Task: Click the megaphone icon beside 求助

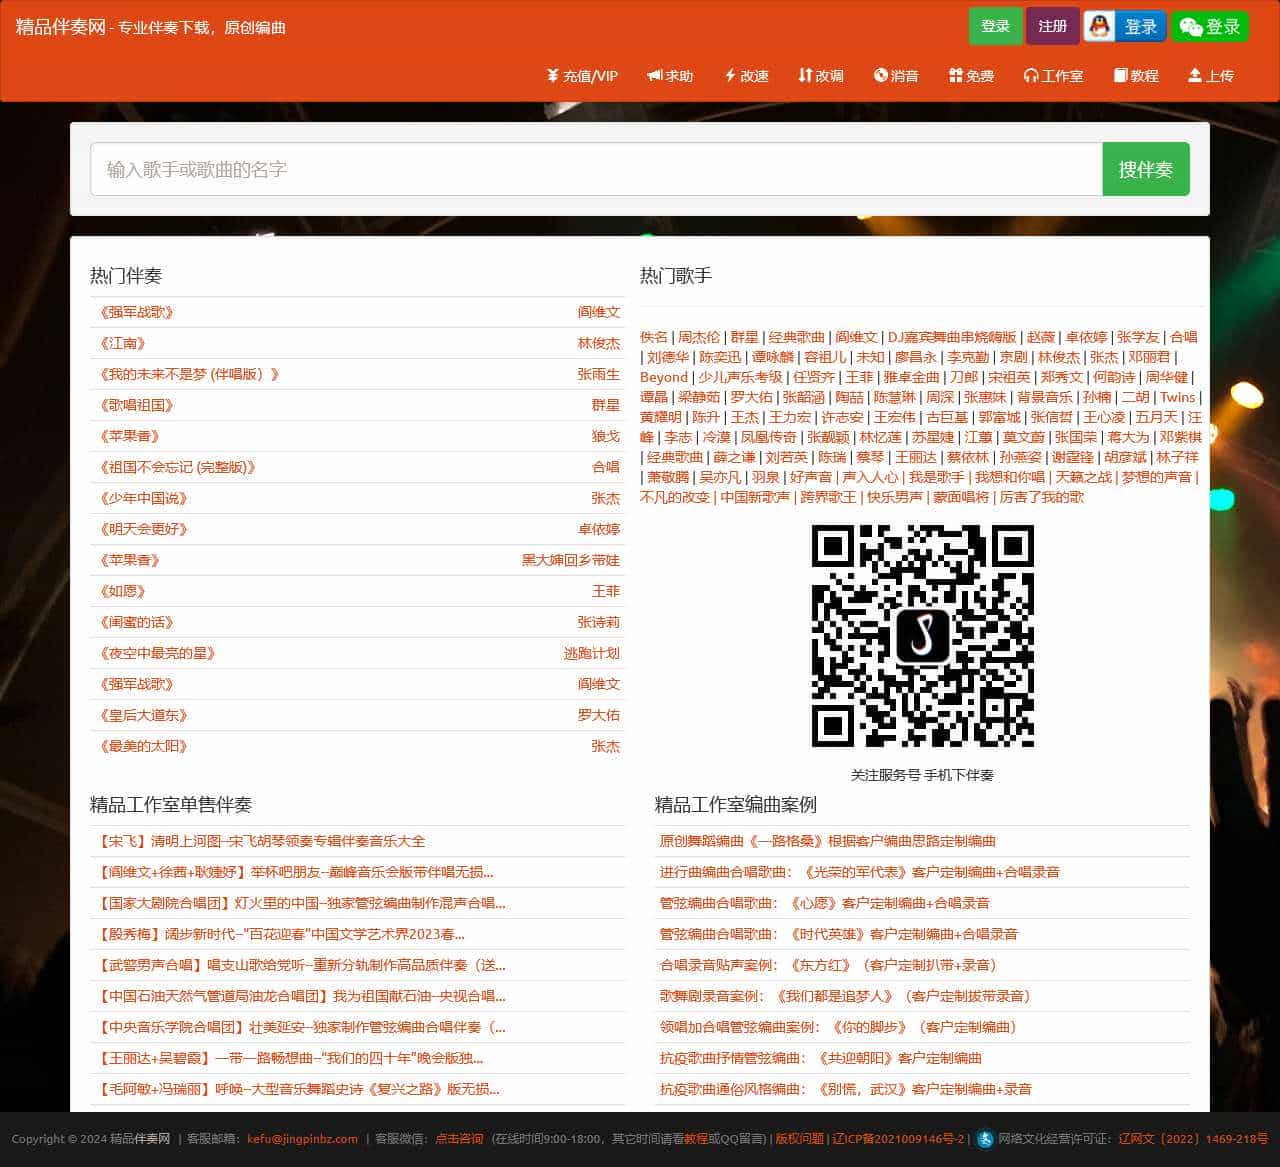Action: tap(654, 76)
